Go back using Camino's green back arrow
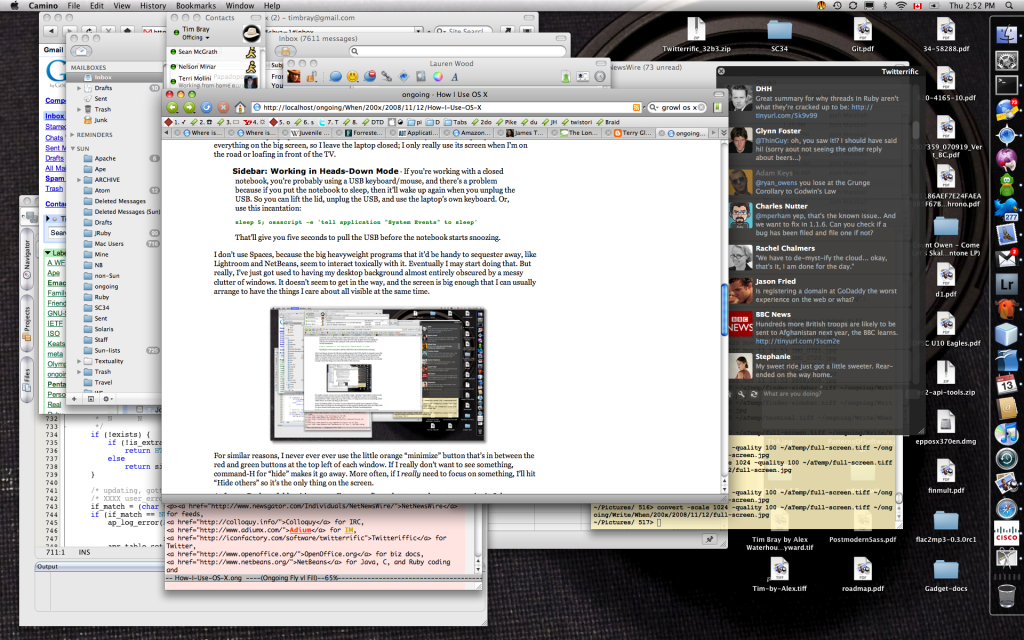This screenshot has height=640, width=1024. pyautogui.click(x=172, y=108)
